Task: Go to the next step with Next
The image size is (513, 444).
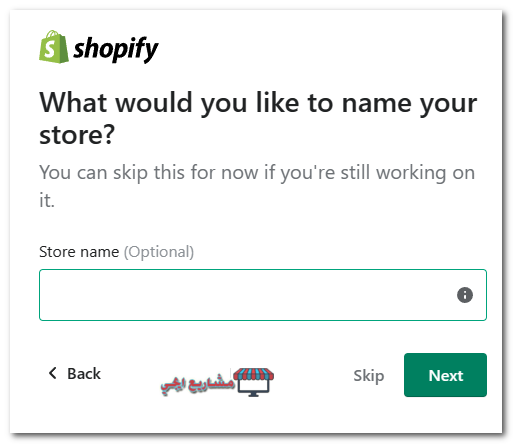Action: (445, 375)
